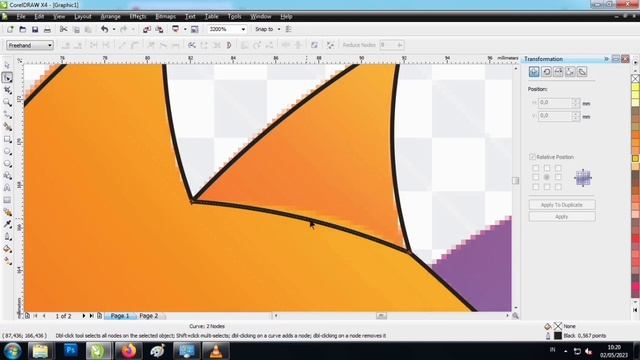The image size is (640, 360).
Task: Open the File menu
Action: (21, 17)
